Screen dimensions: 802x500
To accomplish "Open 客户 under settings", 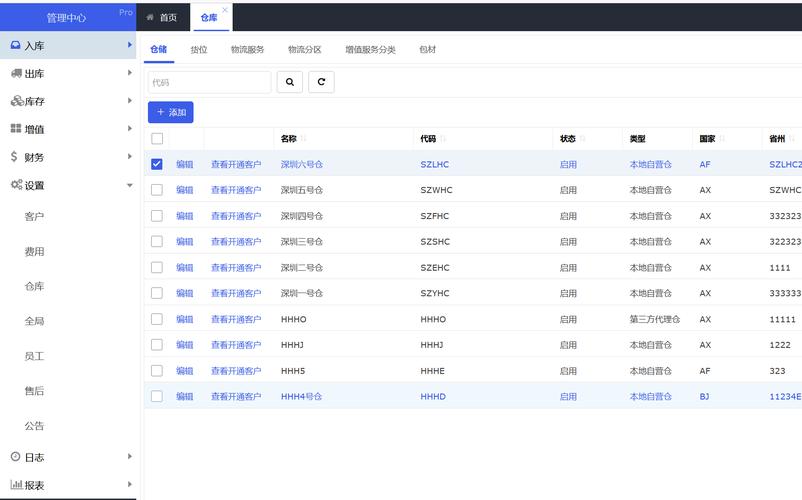I will pyautogui.click(x=34, y=217).
